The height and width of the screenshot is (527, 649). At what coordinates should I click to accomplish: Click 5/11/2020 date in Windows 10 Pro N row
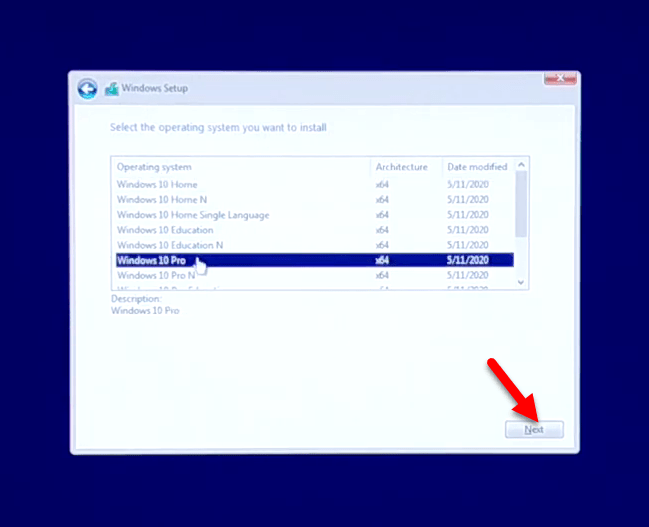click(468, 275)
